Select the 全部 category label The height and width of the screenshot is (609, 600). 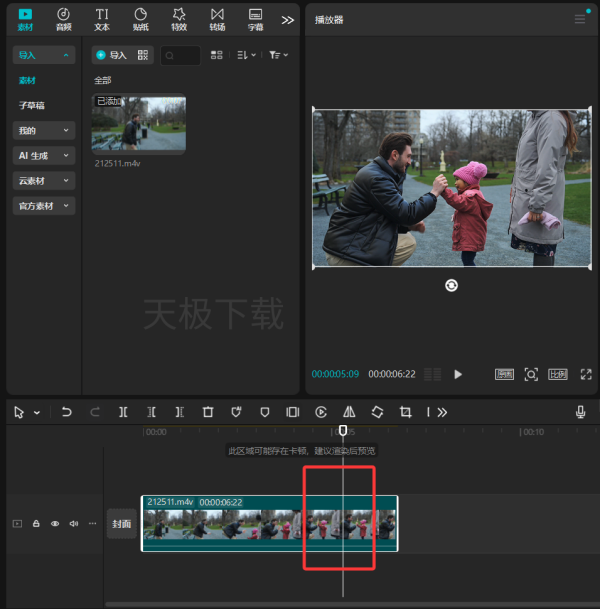point(103,80)
